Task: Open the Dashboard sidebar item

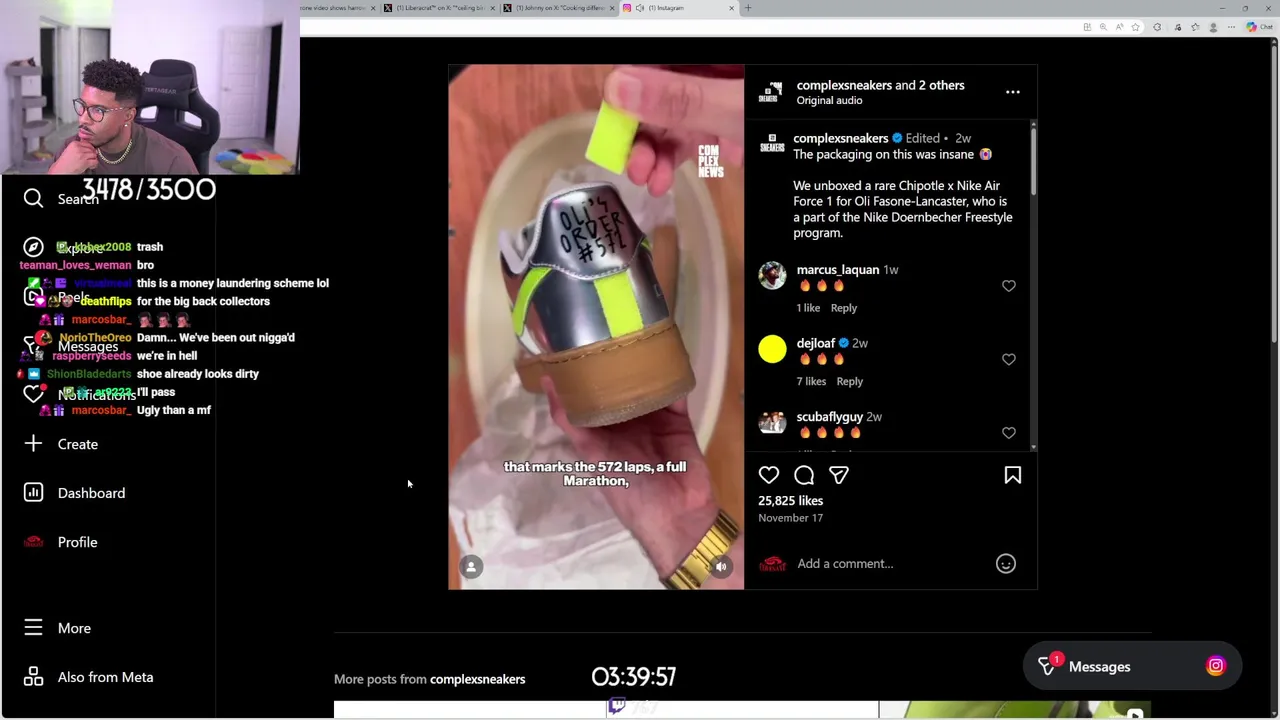Action: (75, 493)
